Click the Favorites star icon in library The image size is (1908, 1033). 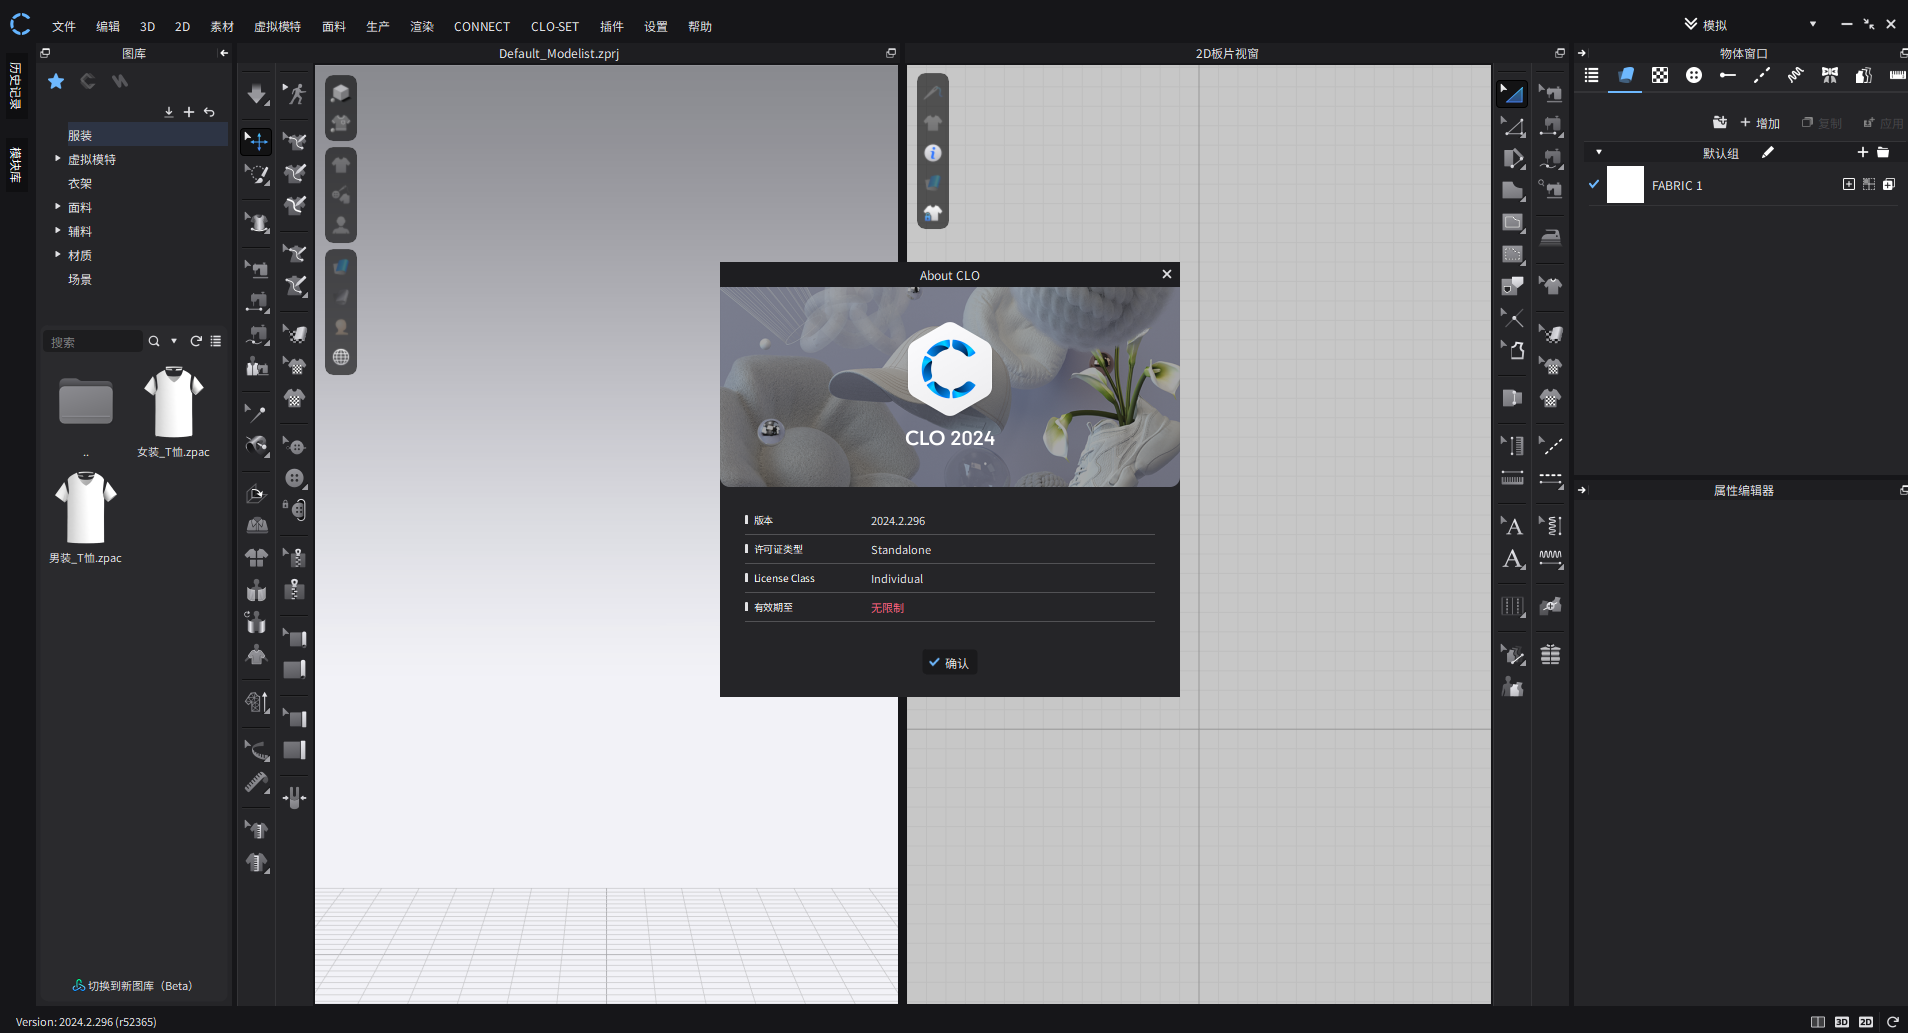pos(56,81)
